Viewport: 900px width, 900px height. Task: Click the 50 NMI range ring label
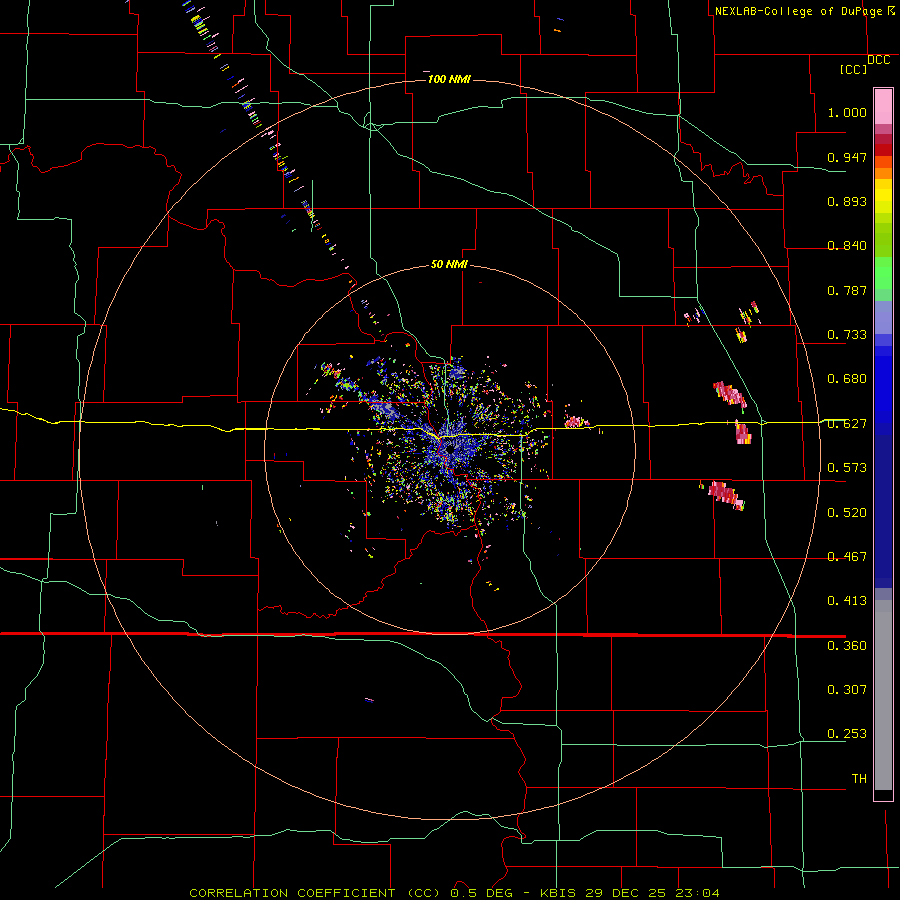pyautogui.click(x=449, y=264)
